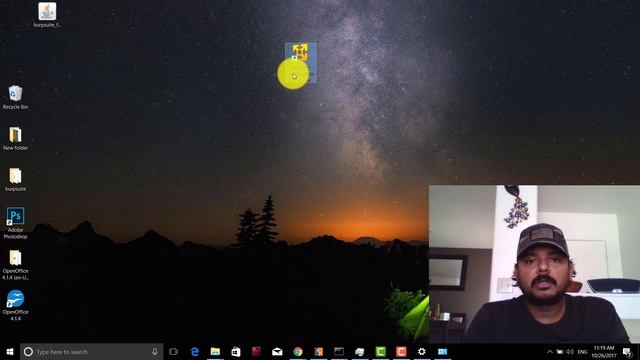Open the Action Center notifications icon

[x=627, y=352]
